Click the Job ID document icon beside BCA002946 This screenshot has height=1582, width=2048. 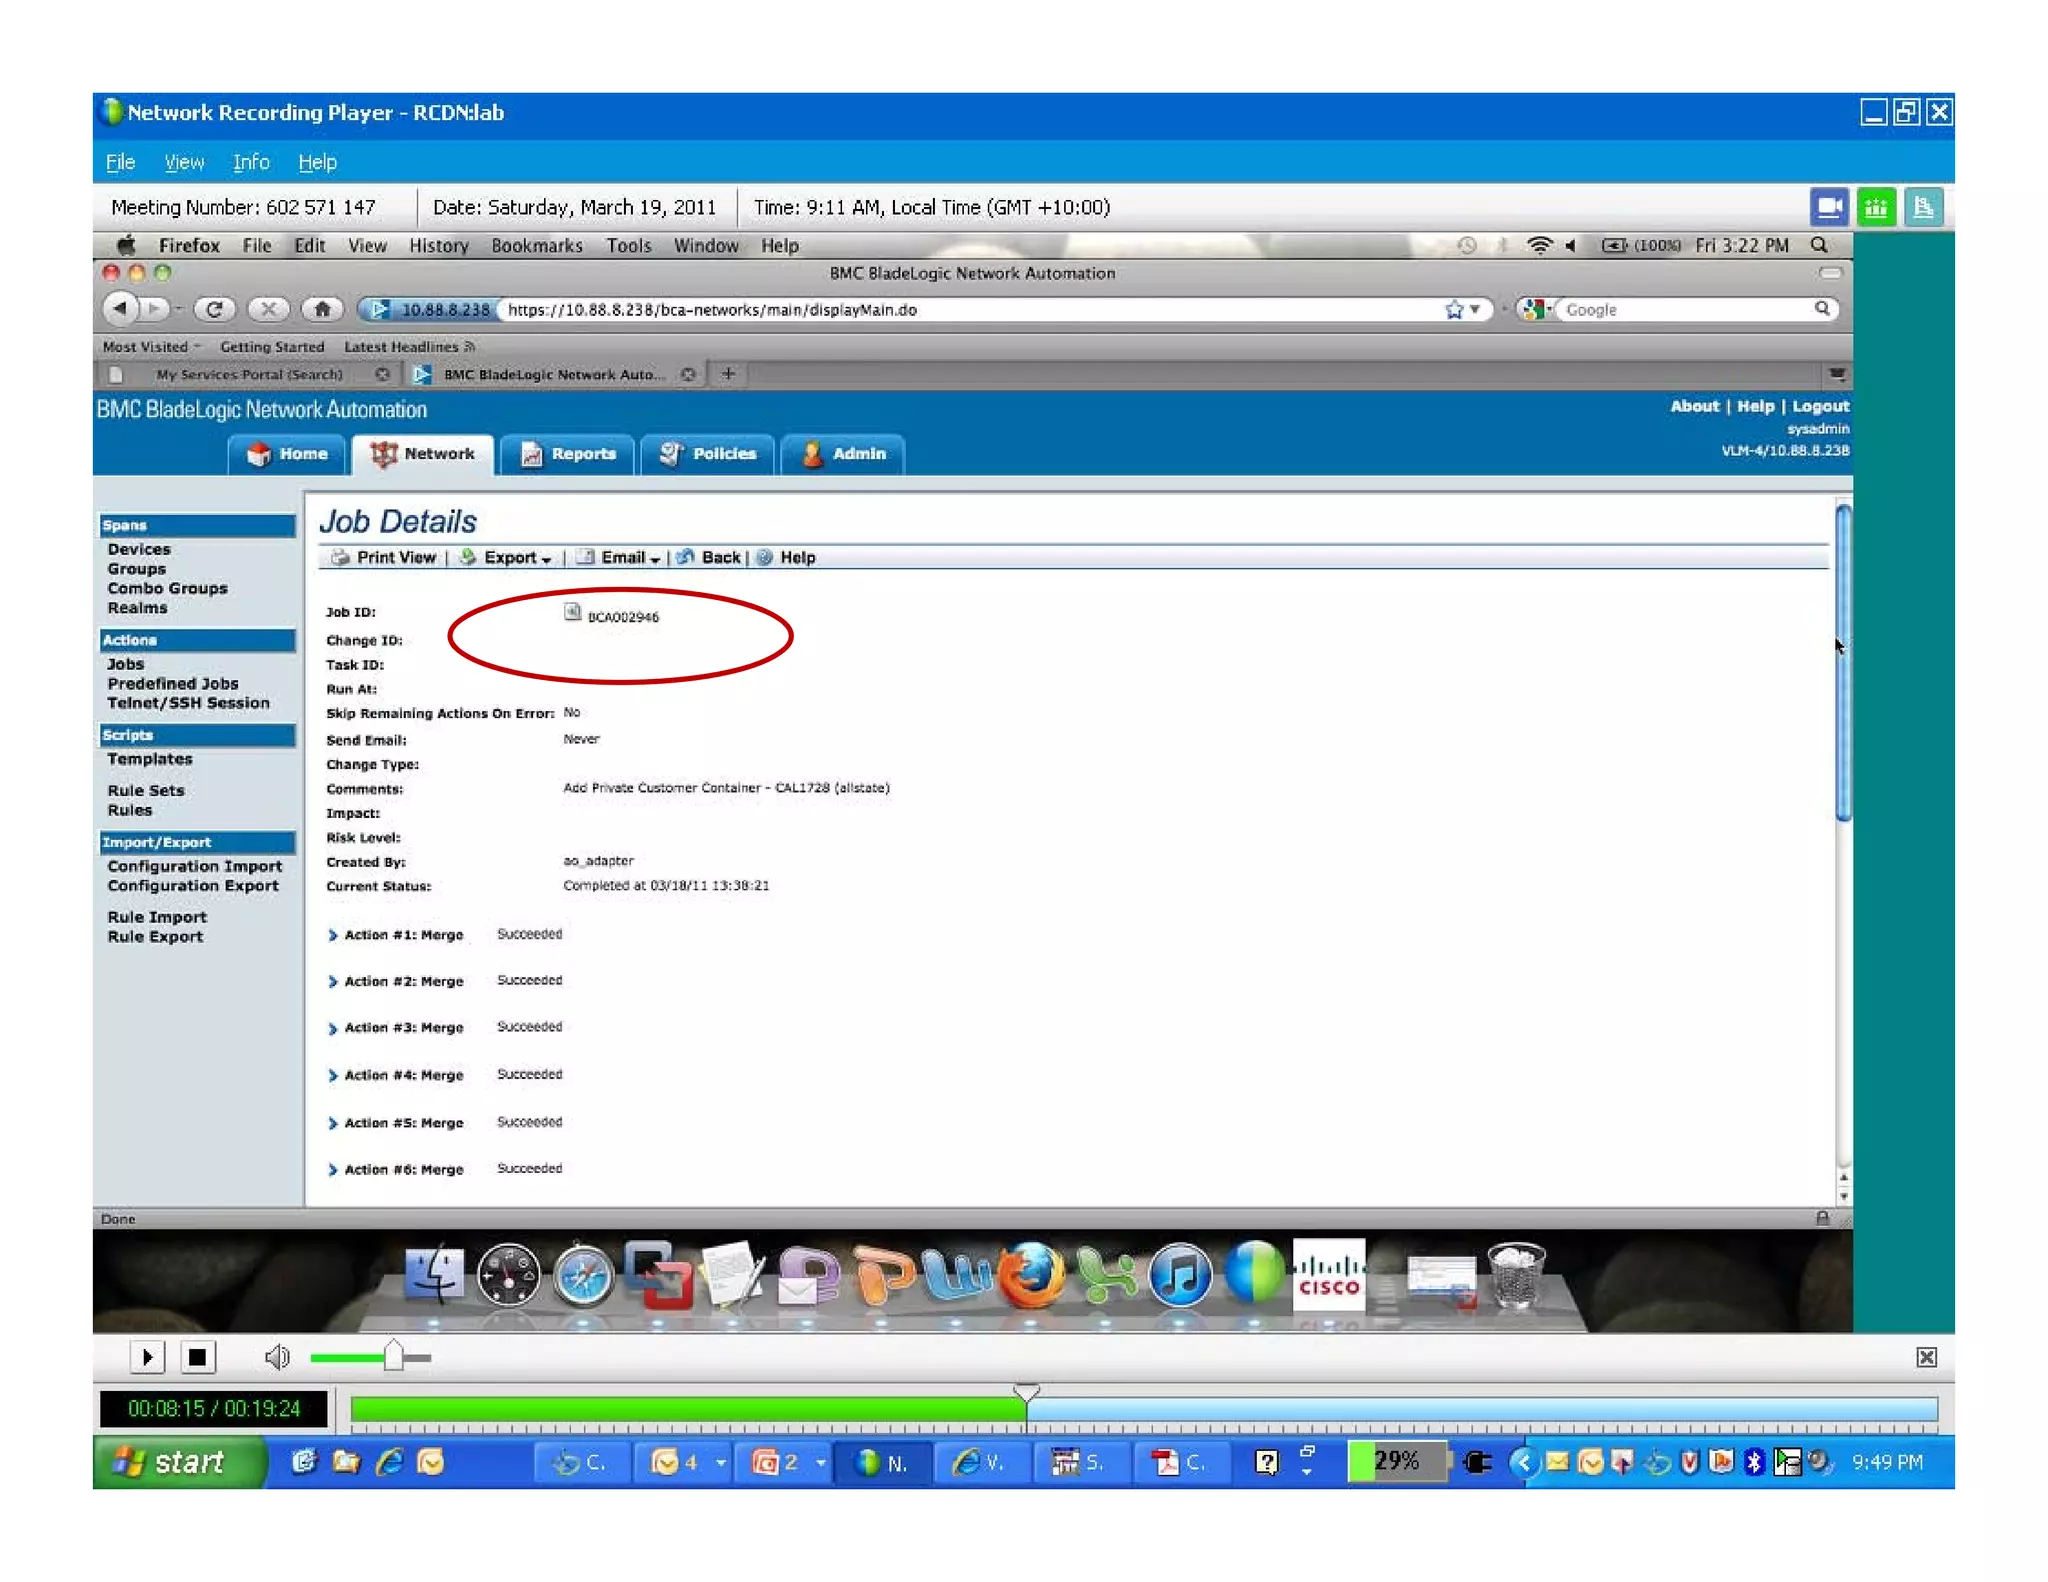click(x=572, y=612)
